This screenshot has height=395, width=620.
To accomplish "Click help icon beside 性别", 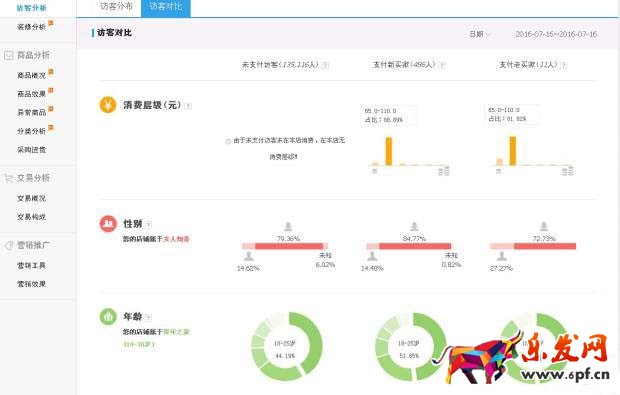I will [148, 225].
